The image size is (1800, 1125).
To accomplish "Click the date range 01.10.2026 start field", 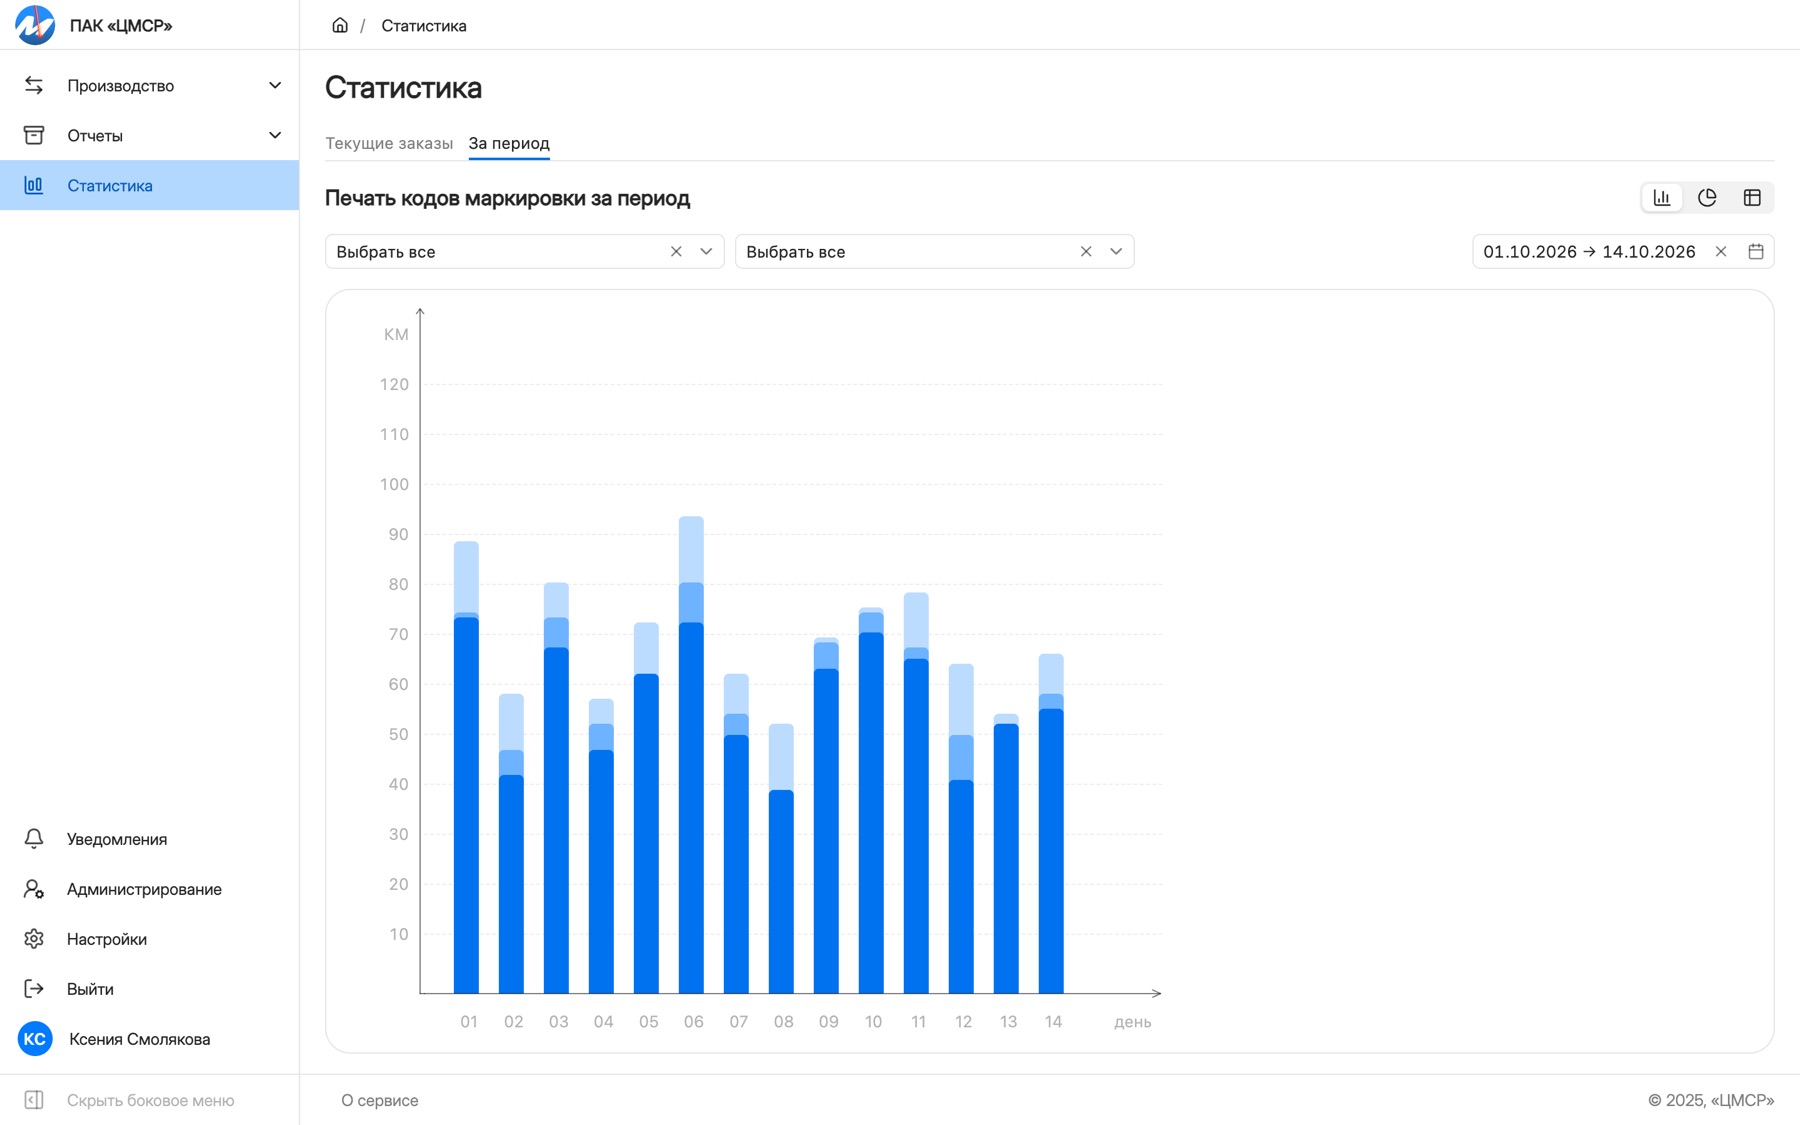I will [1530, 252].
